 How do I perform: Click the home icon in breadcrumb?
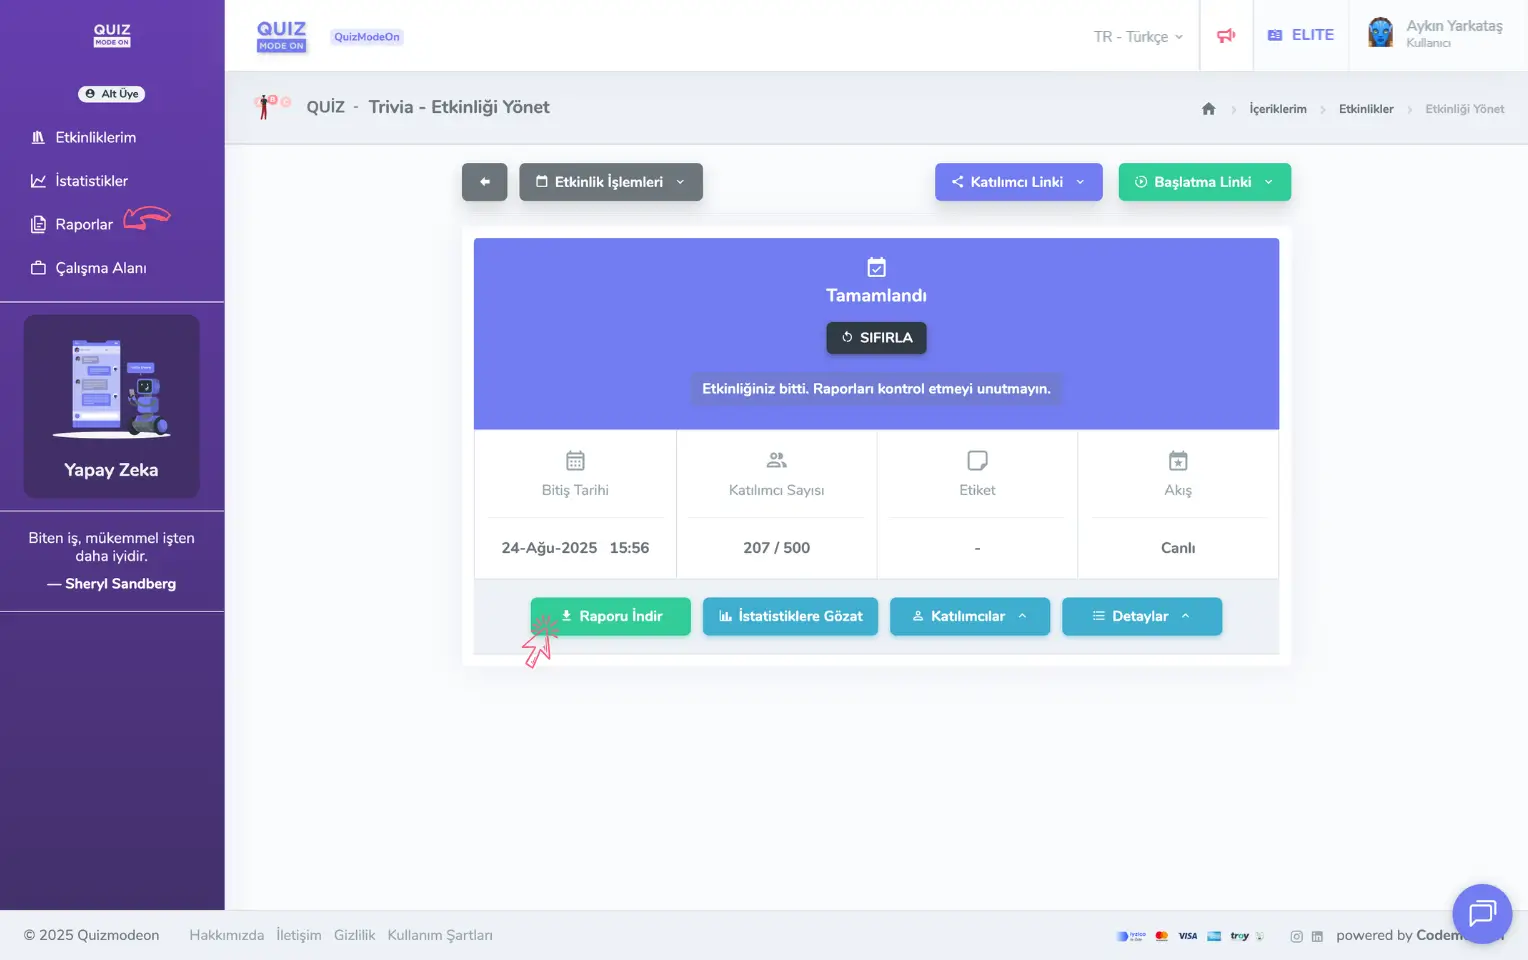coord(1208,109)
